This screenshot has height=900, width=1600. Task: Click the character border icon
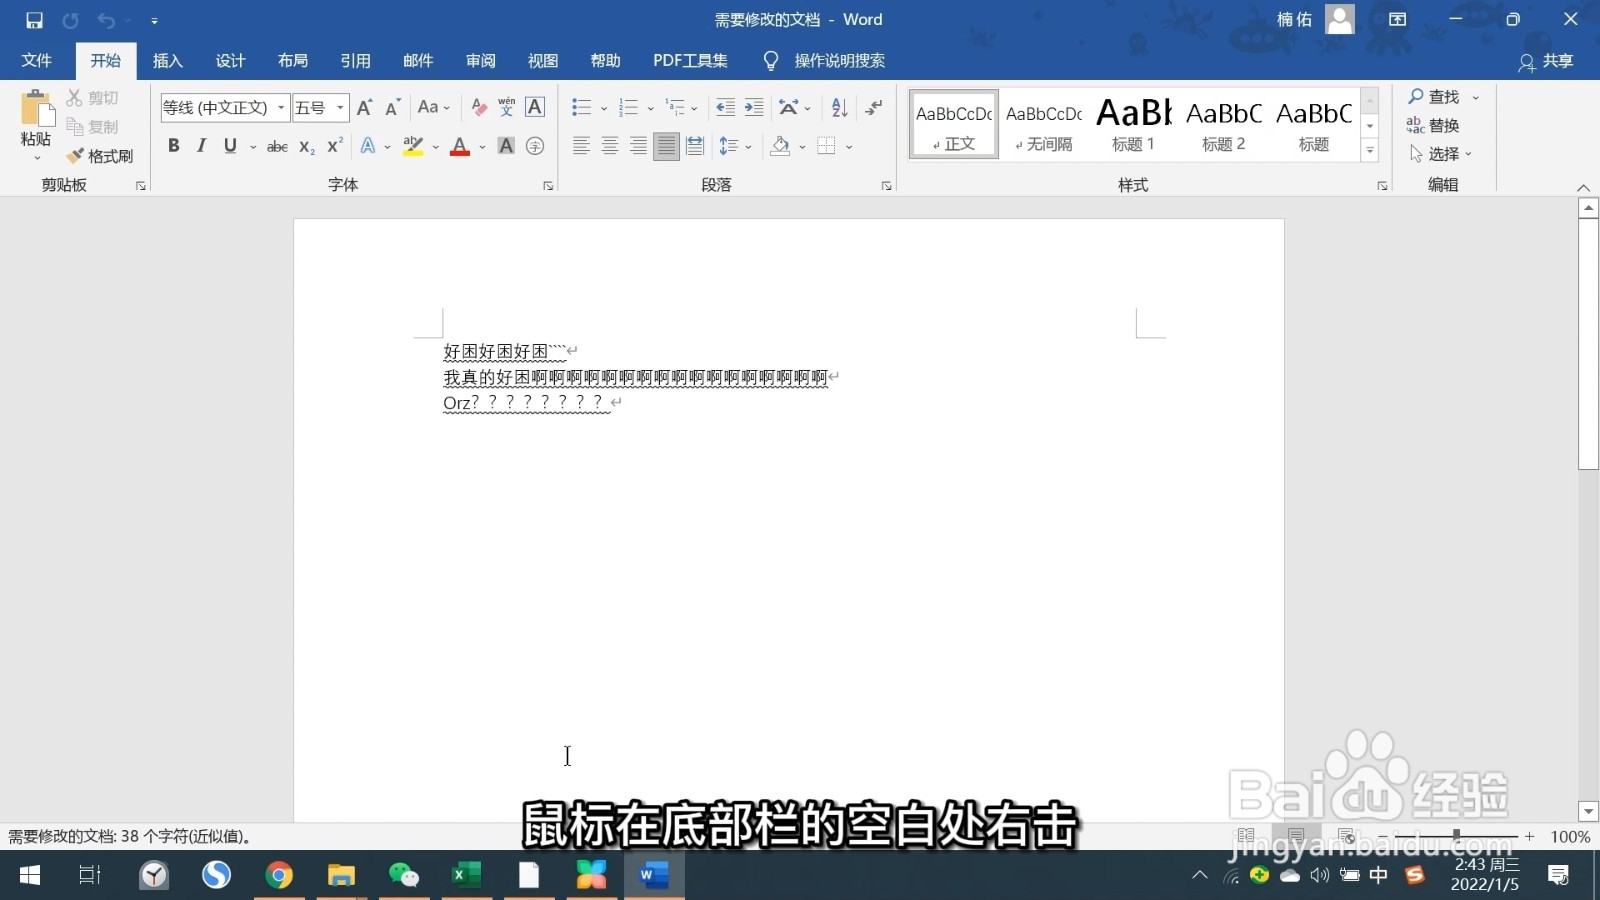tap(535, 107)
